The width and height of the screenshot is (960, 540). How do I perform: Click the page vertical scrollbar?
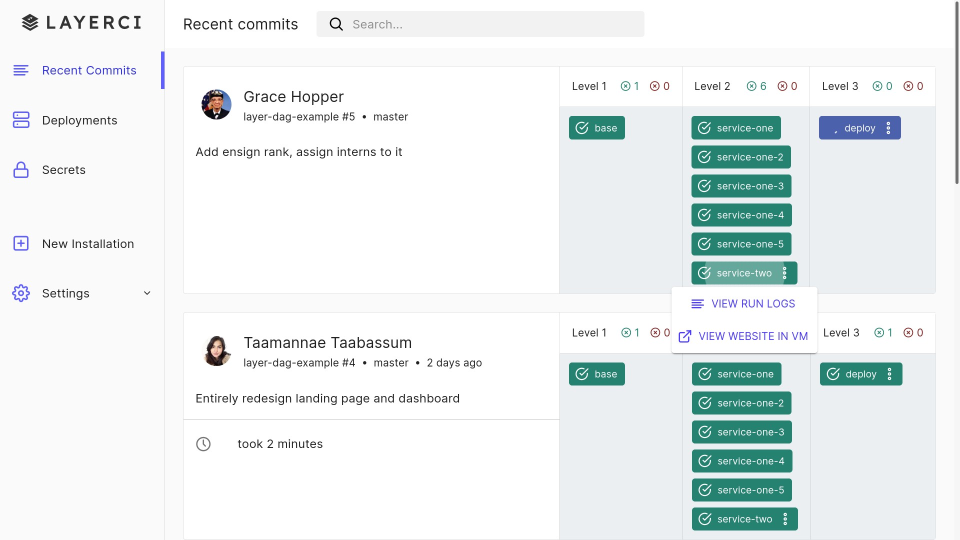pos(957,92)
